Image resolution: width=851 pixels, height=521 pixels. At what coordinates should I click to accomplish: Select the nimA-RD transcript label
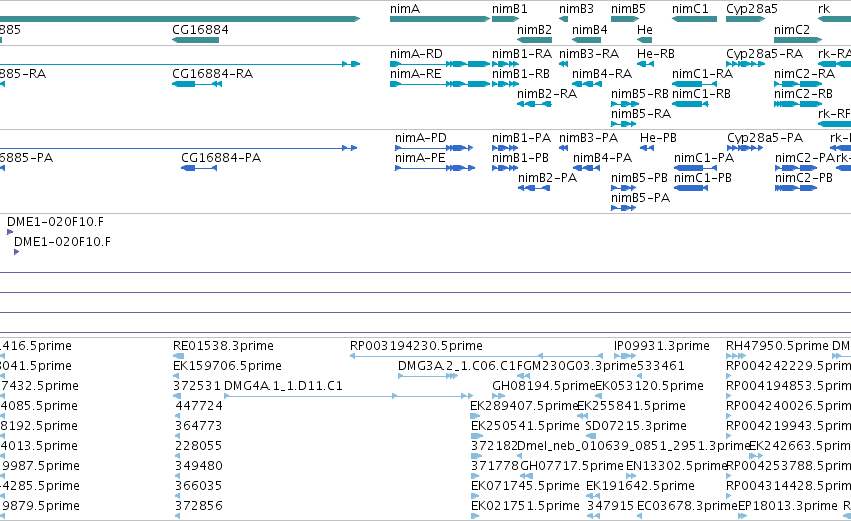[416, 54]
